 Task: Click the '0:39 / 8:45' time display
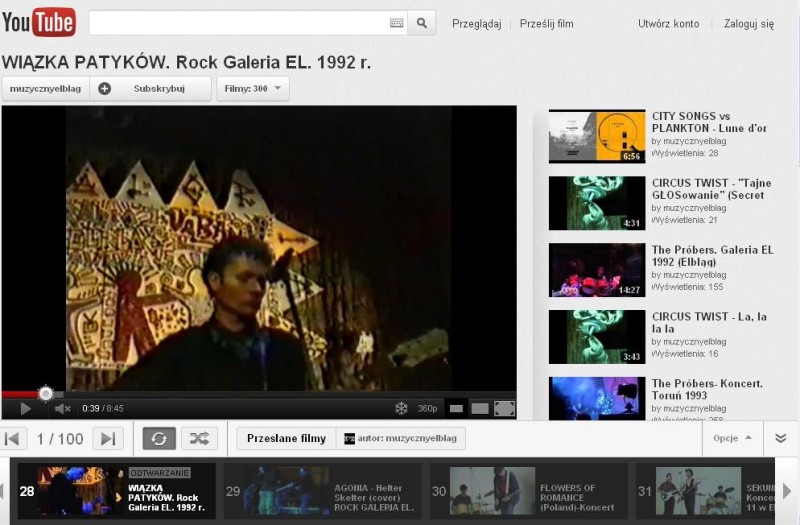[103, 409]
